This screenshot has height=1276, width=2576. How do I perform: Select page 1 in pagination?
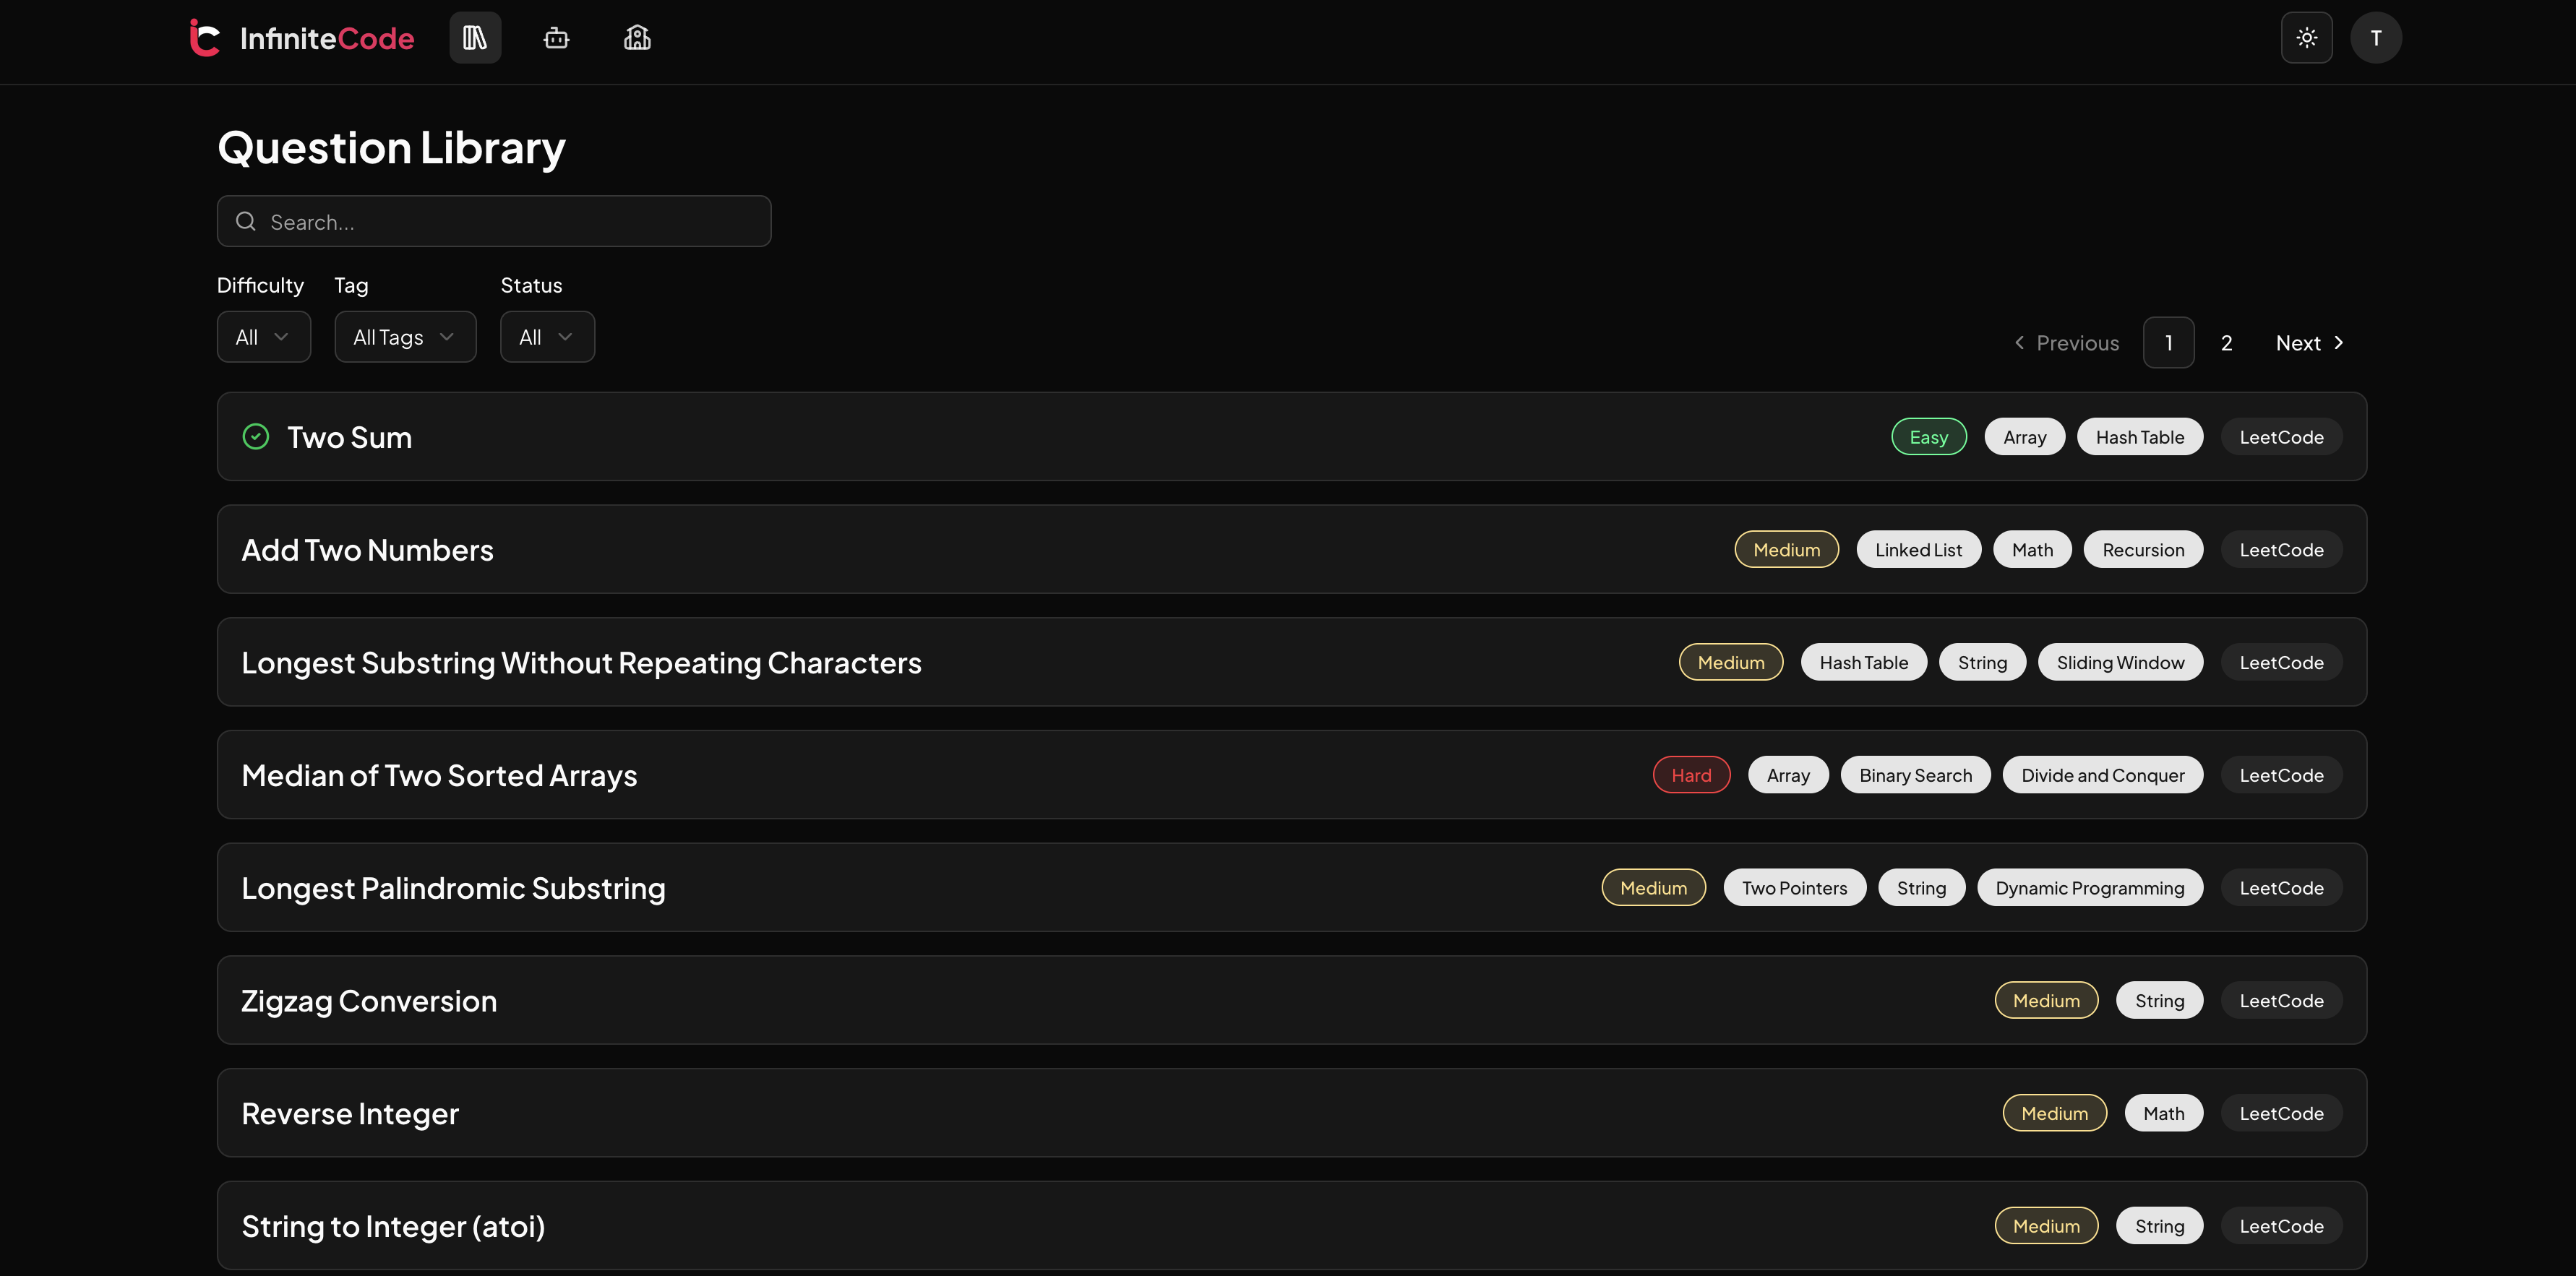coord(2168,343)
